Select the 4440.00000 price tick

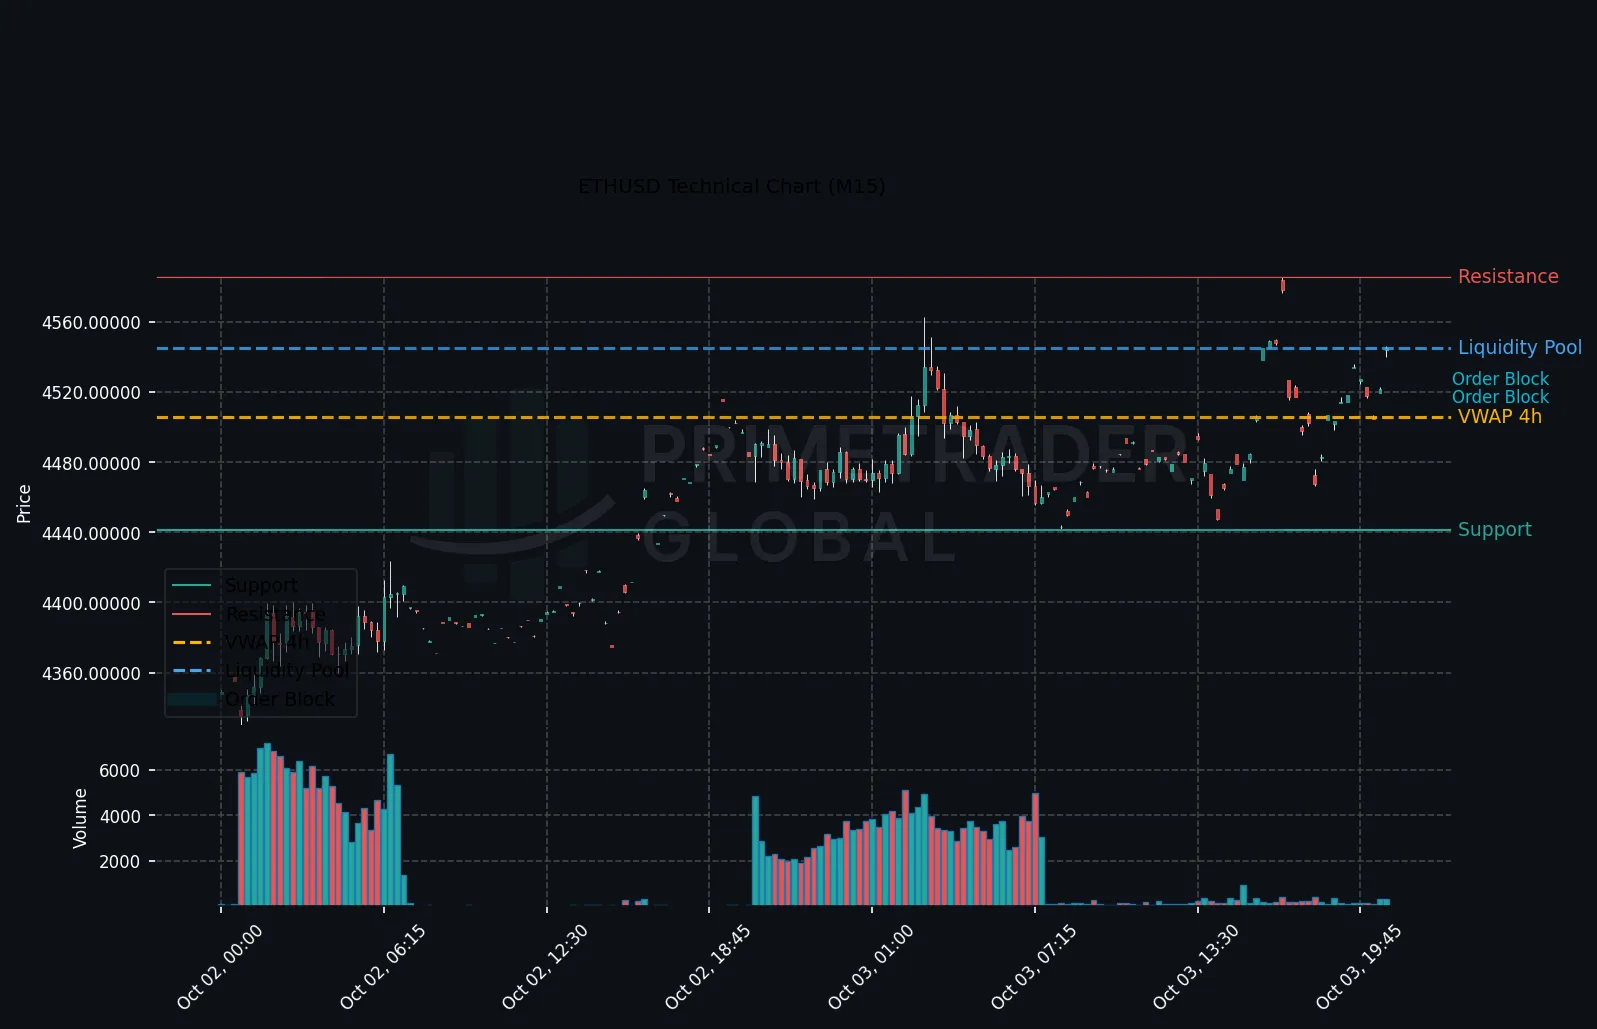tap(91, 534)
